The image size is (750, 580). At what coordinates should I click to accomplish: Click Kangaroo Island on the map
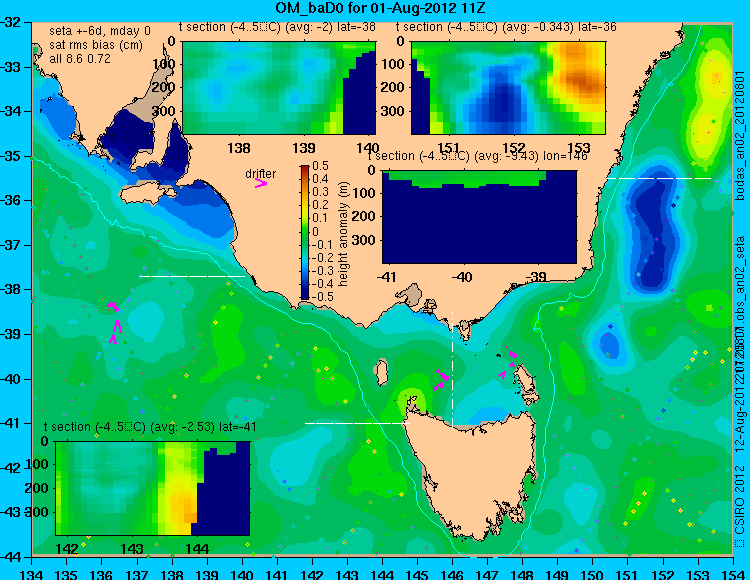click(148, 194)
